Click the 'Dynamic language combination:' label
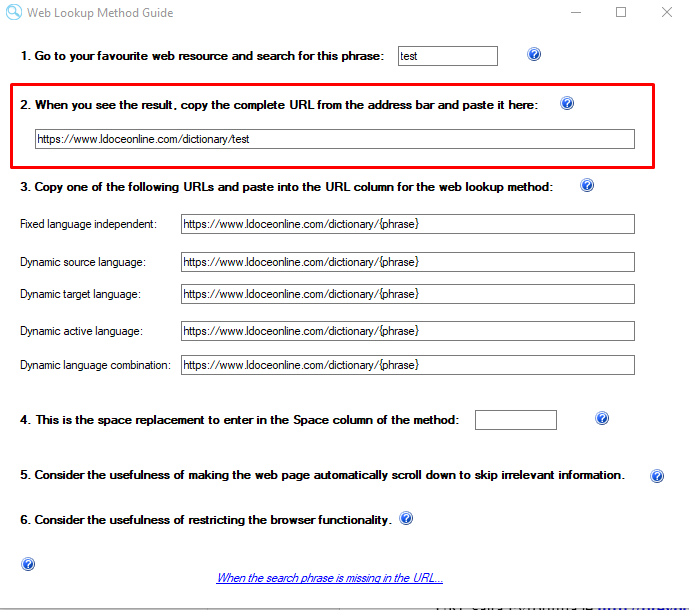 click(x=95, y=365)
